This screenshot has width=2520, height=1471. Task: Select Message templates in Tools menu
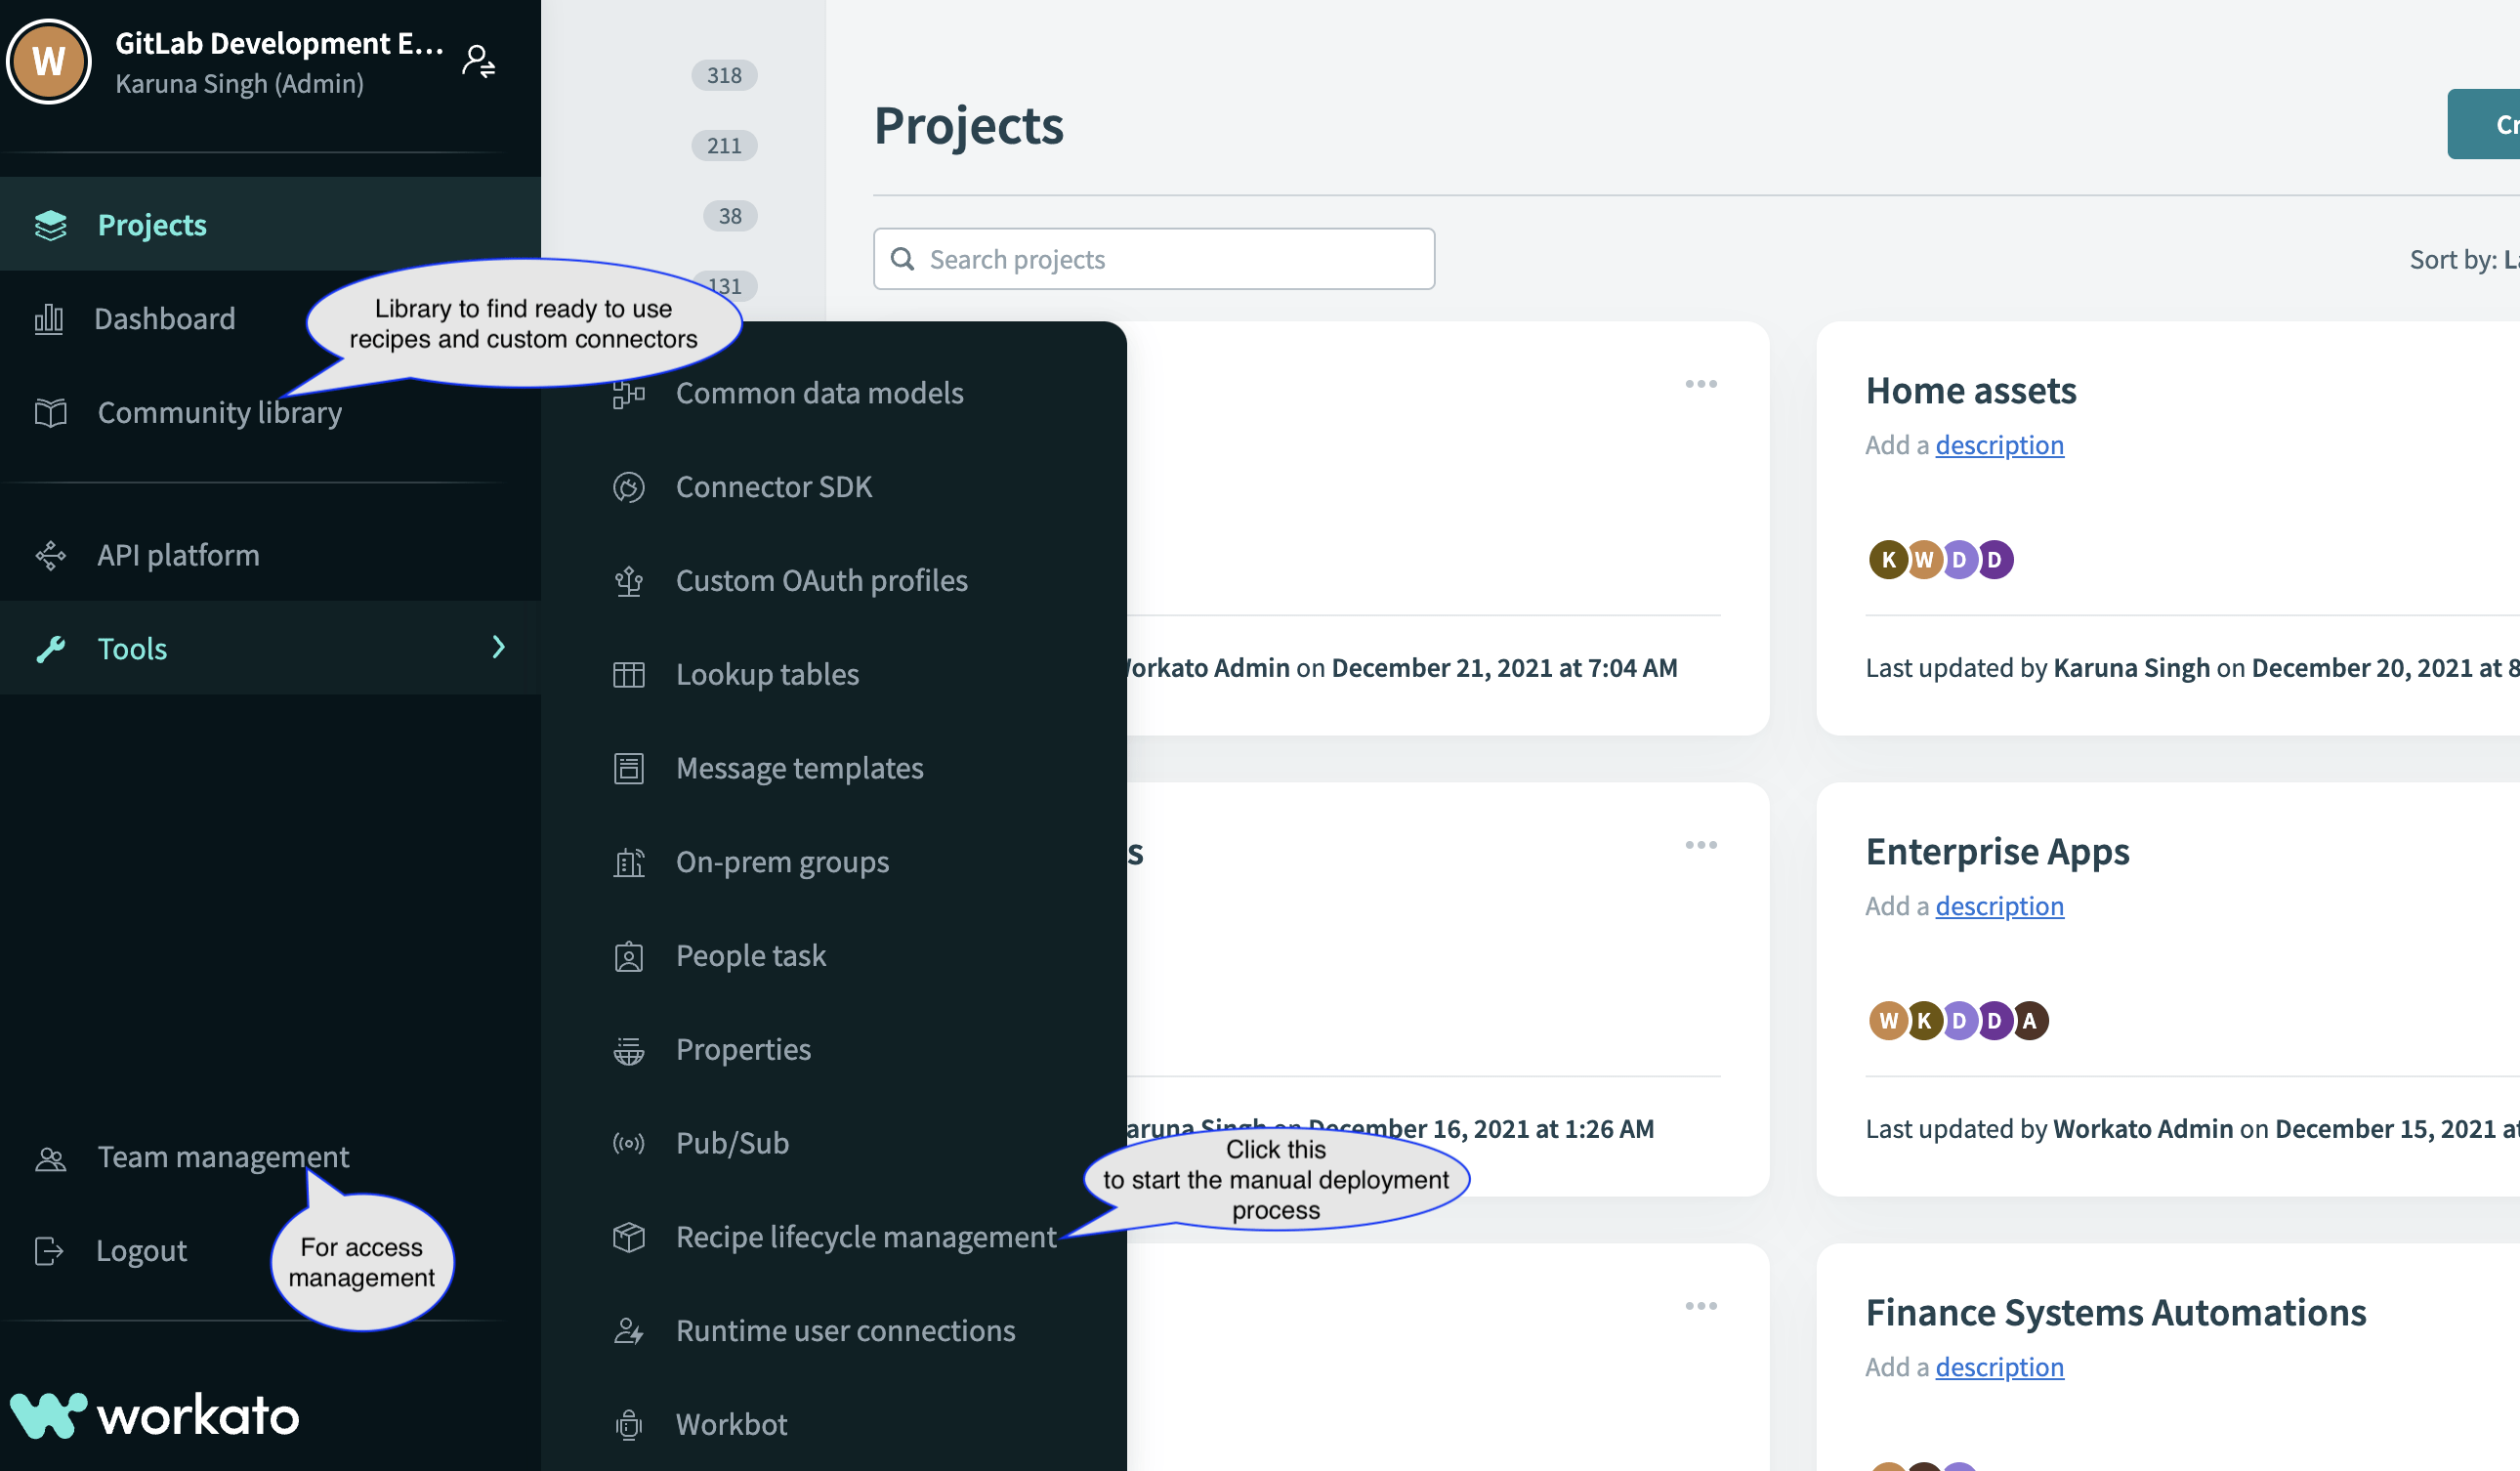point(798,768)
